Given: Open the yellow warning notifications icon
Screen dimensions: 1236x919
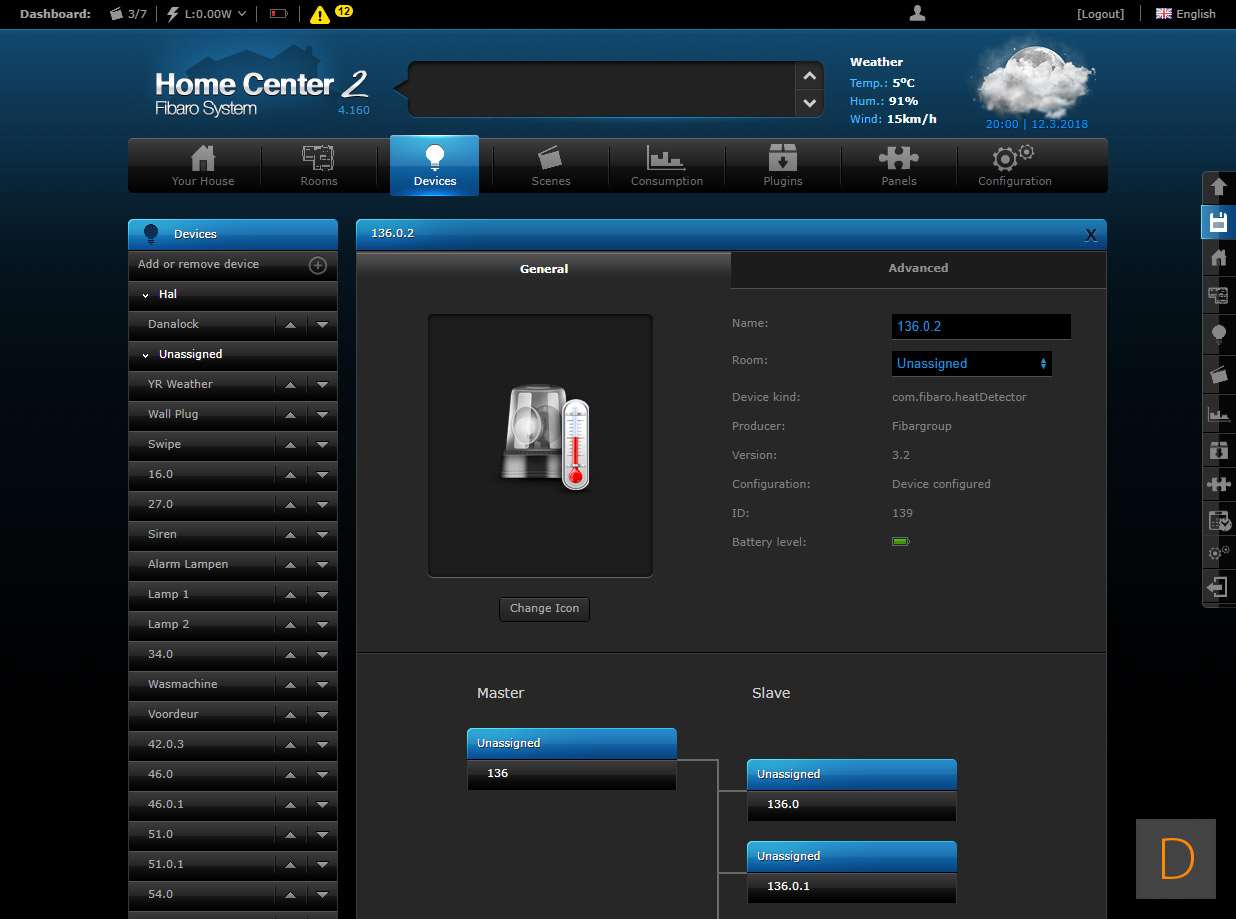Looking at the screenshot, I should point(320,14).
